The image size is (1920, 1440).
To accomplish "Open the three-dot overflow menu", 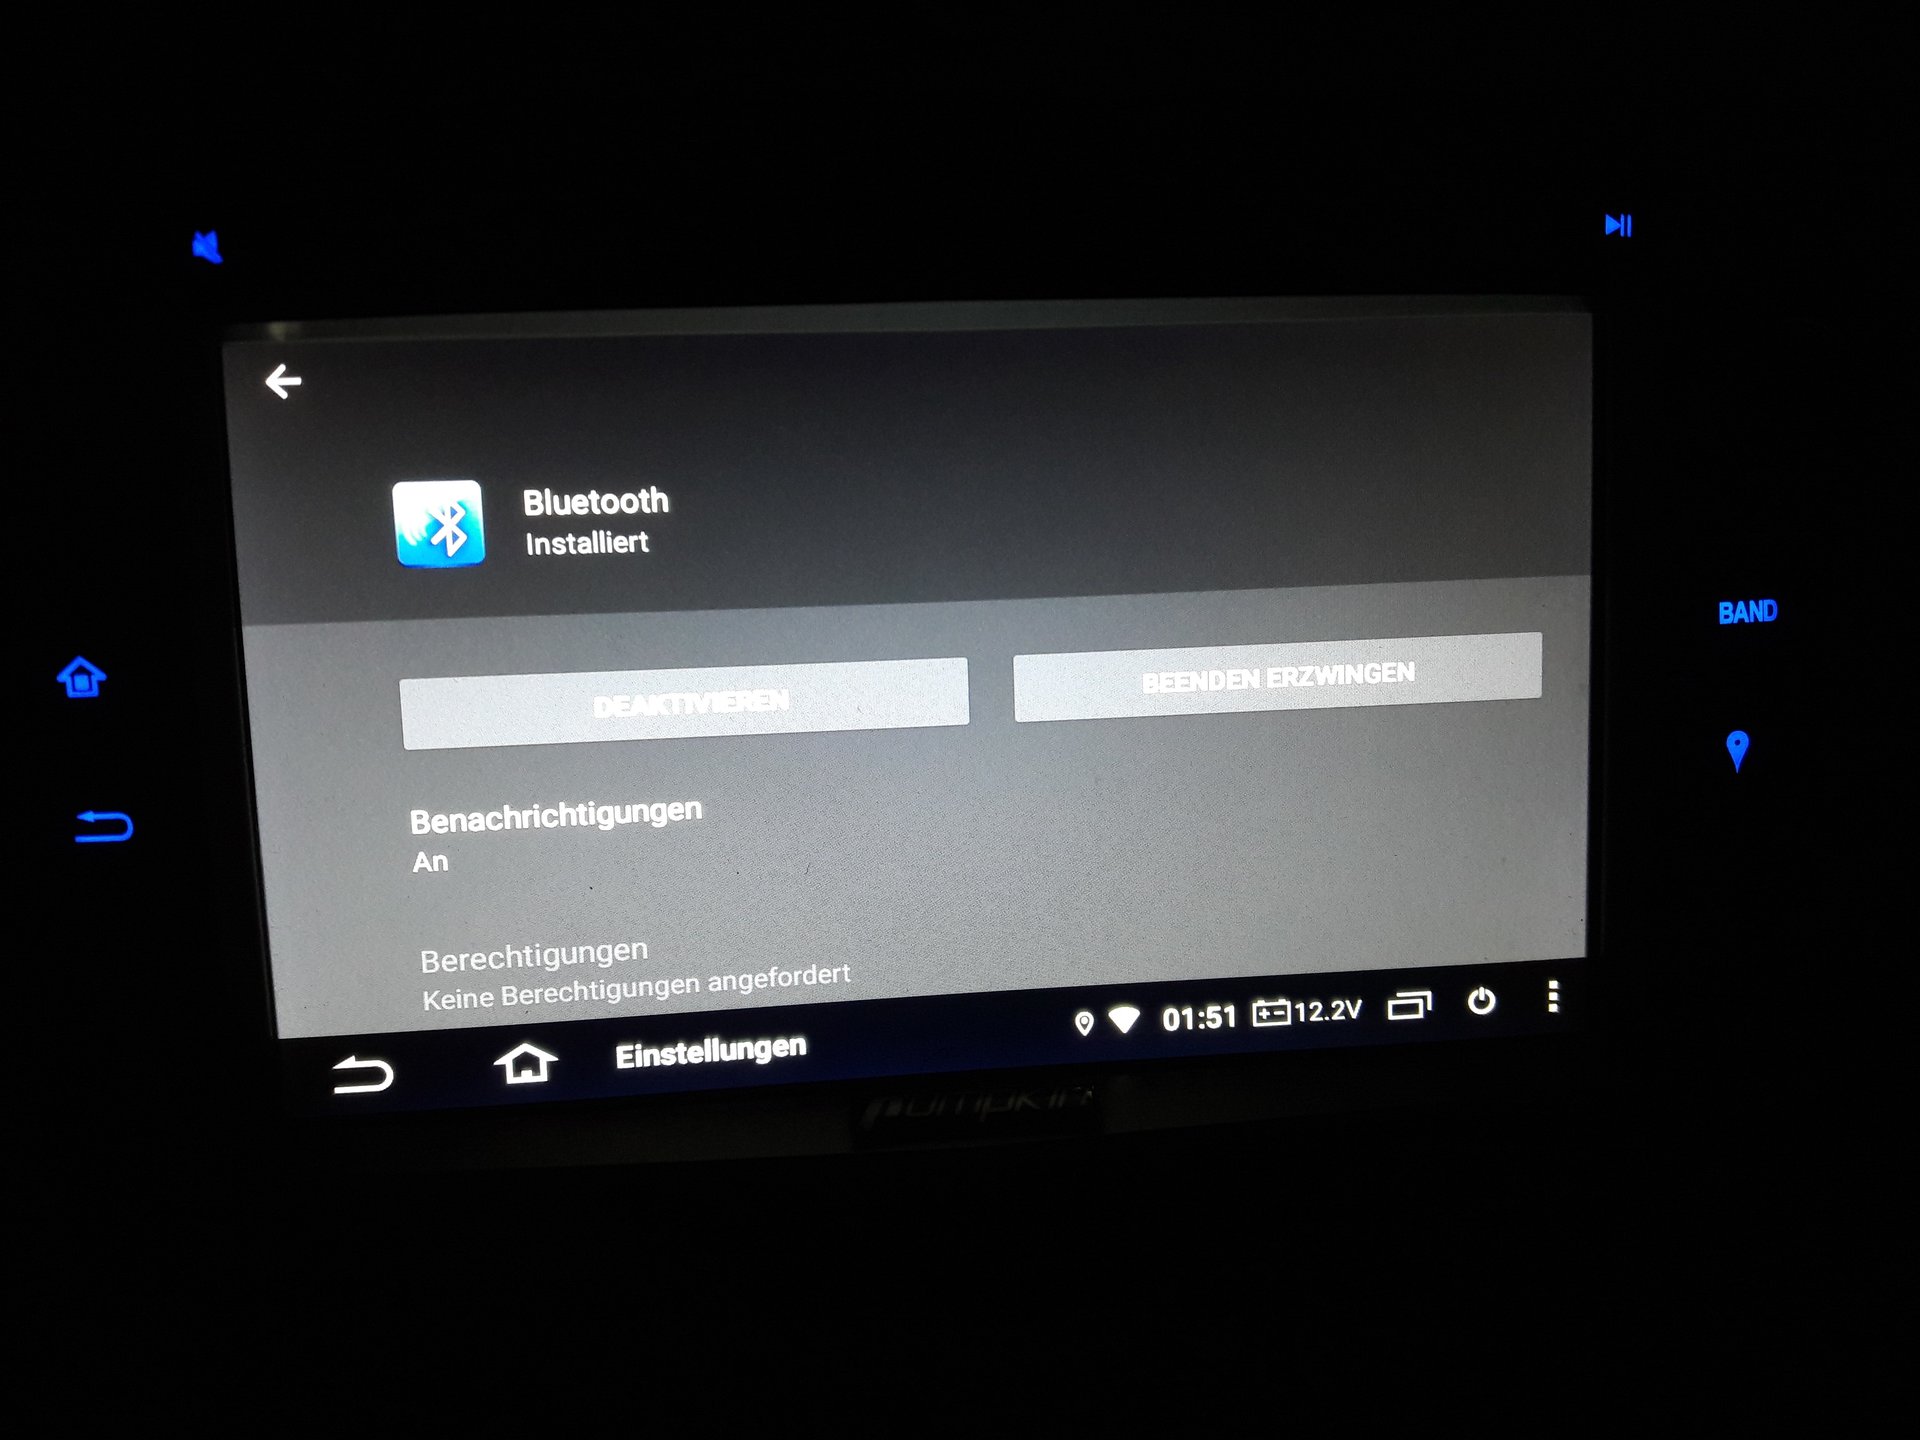I will pos(1553,996).
